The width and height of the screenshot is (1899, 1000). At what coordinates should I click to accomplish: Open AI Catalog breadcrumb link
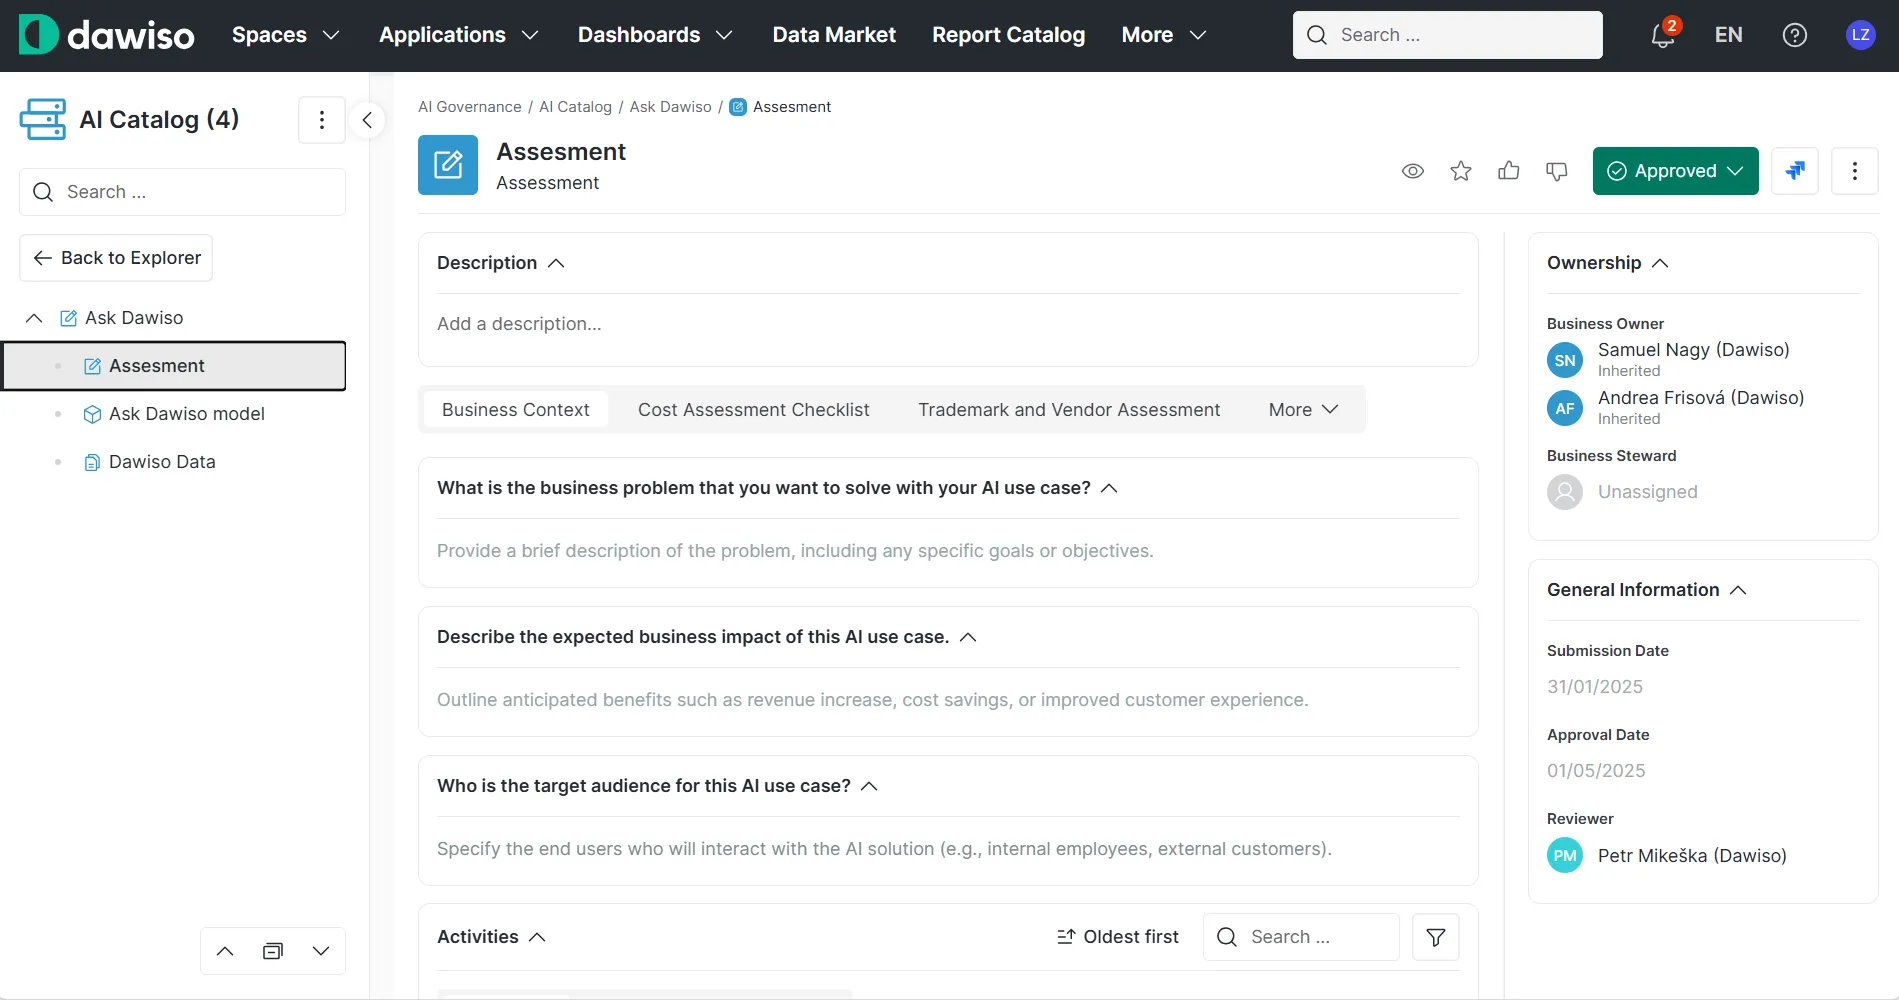(x=575, y=107)
